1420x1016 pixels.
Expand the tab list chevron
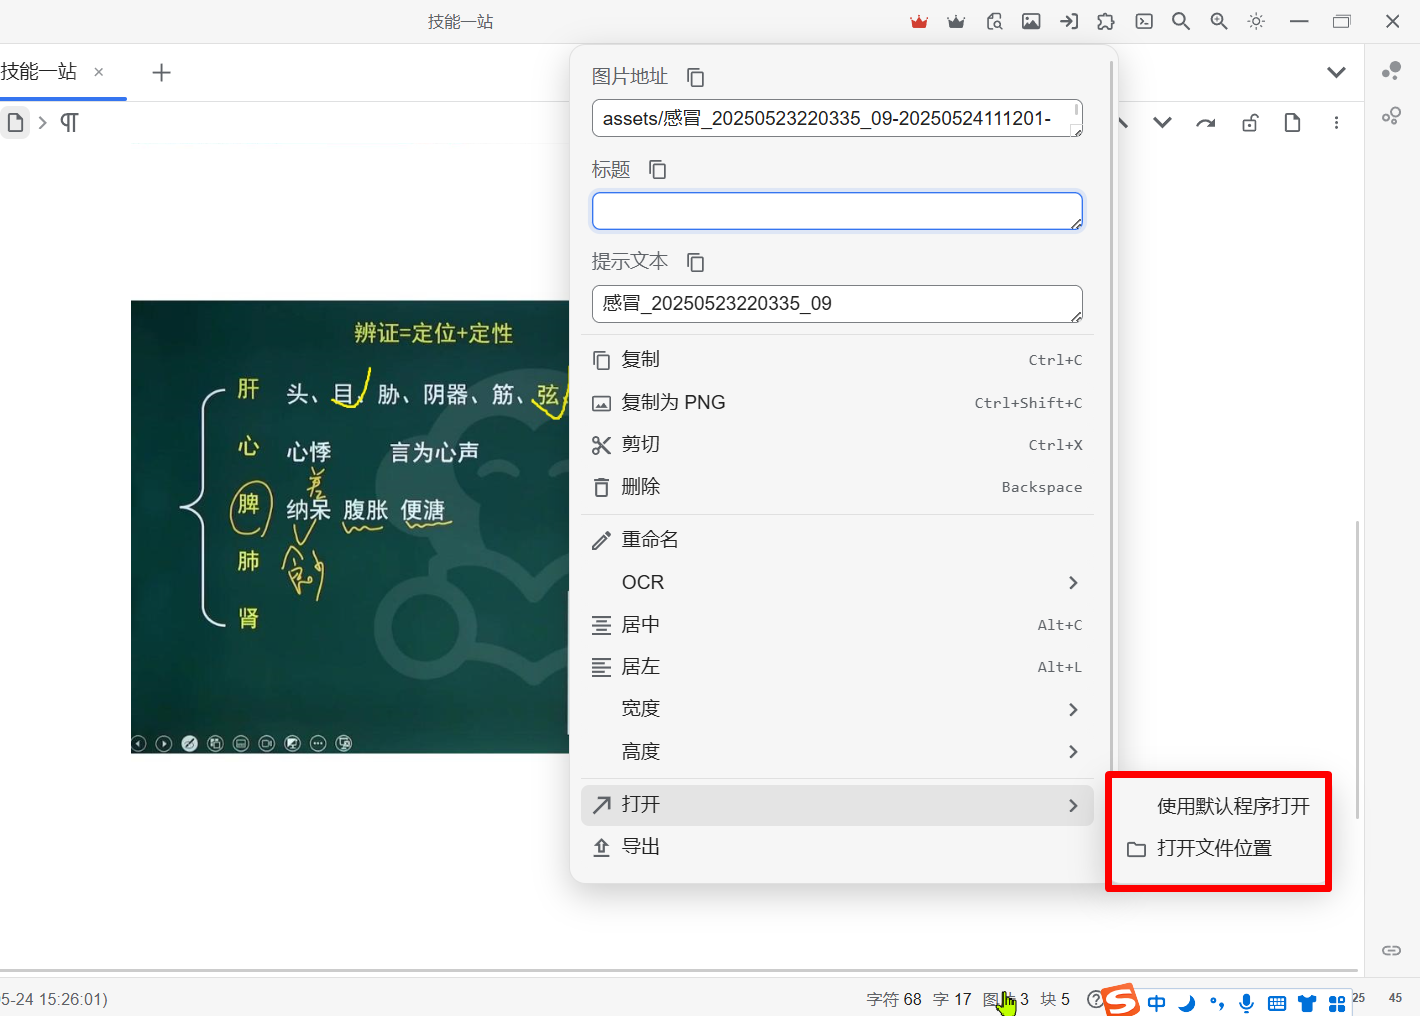click(x=1336, y=72)
